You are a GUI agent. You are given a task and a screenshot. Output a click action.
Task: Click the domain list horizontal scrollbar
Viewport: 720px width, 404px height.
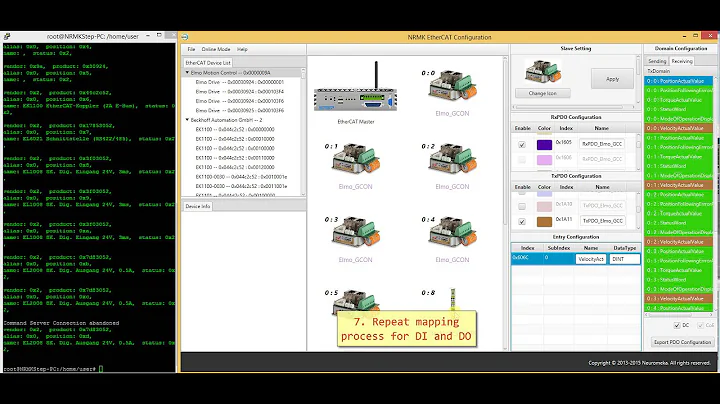coord(679,315)
